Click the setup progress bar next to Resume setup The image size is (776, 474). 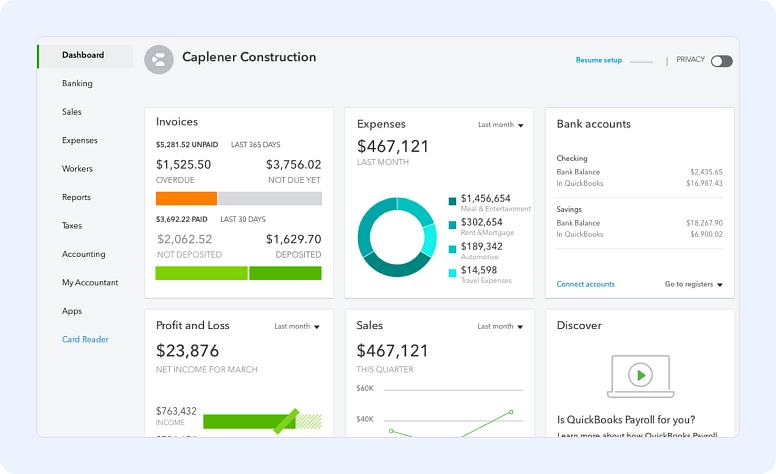(641, 62)
